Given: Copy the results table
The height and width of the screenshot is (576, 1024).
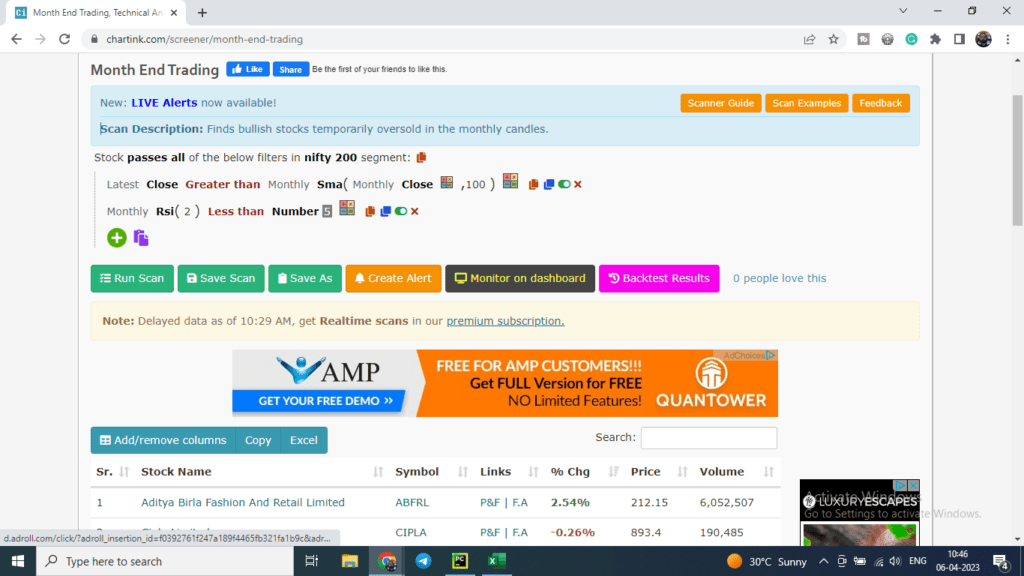Looking at the screenshot, I should click(x=258, y=440).
